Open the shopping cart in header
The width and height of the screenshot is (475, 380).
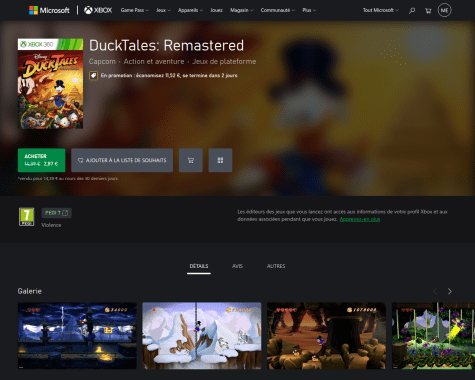point(428,11)
